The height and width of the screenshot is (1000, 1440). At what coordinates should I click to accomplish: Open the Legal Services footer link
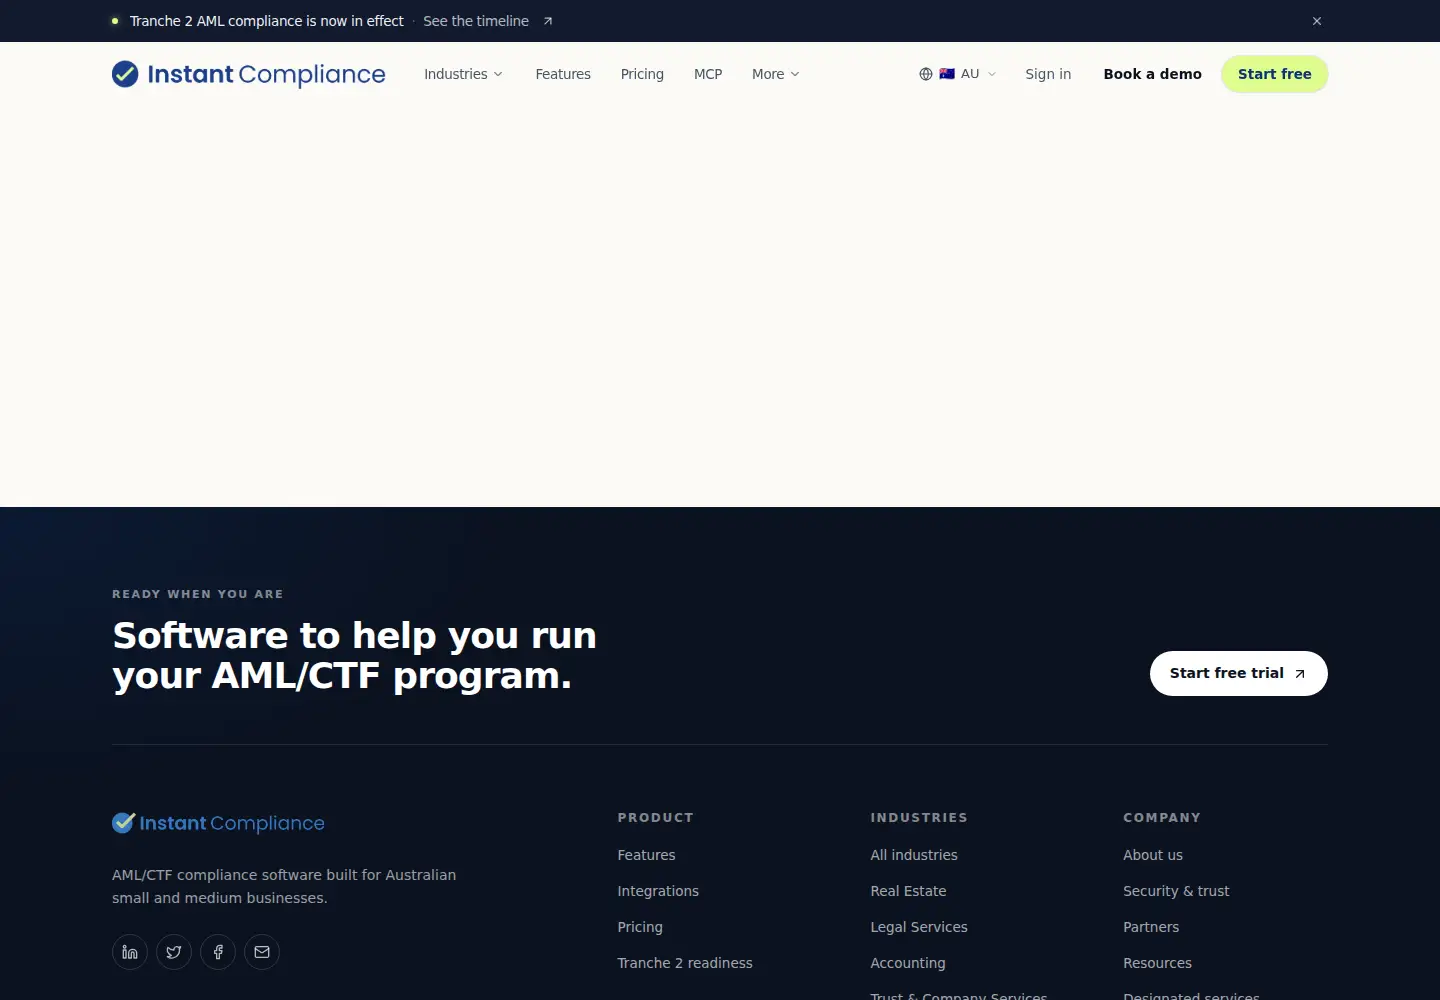[x=919, y=927]
